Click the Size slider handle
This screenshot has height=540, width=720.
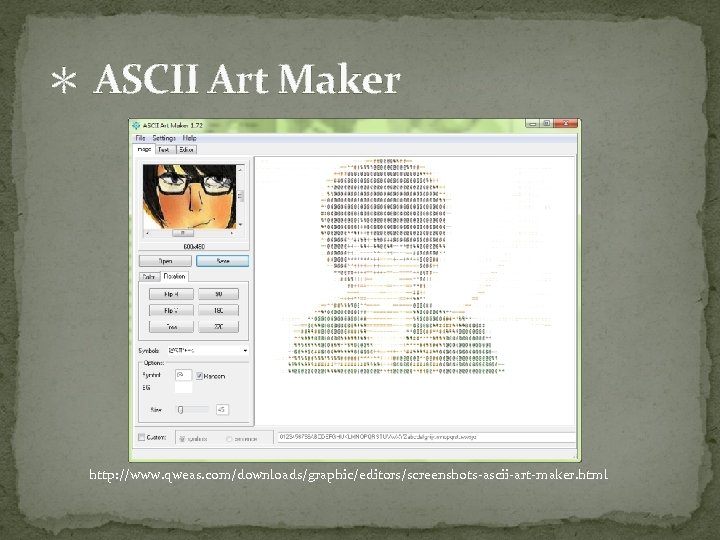[180, 409]
